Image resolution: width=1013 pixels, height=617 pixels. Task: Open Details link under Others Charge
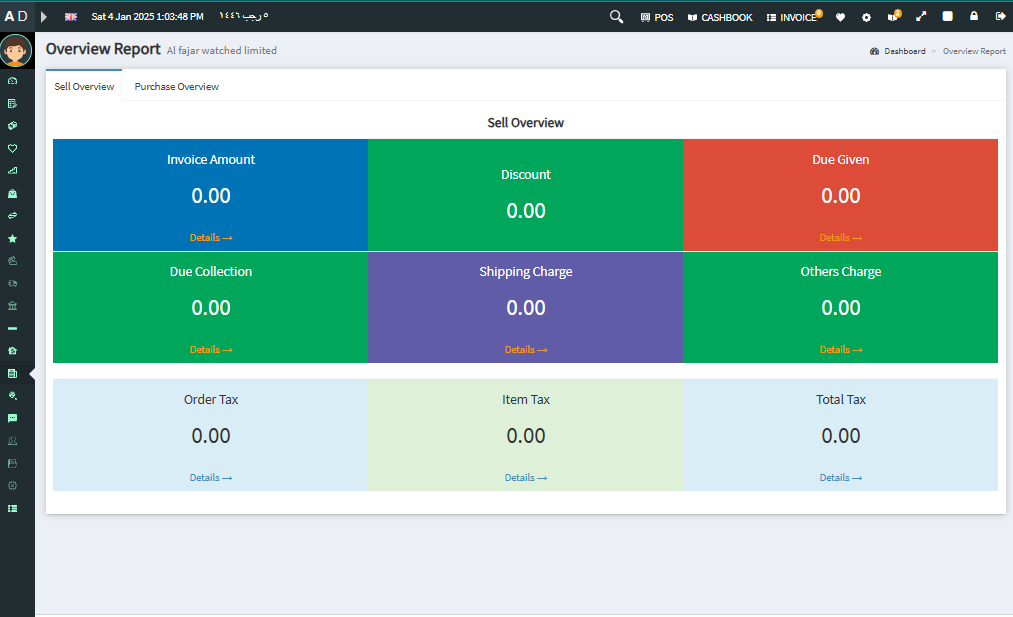click(841, 350)
